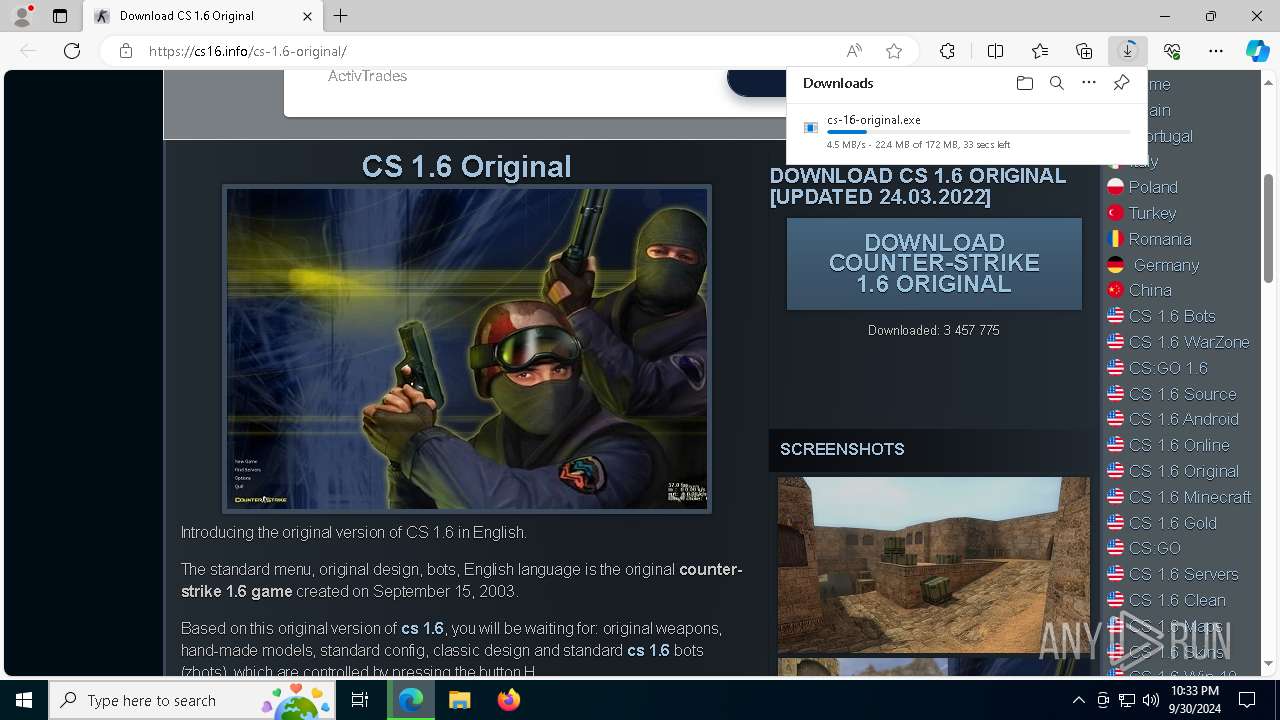Open more options in Downloads panel
The image size is (1280, 720).
coord(1089,83)
